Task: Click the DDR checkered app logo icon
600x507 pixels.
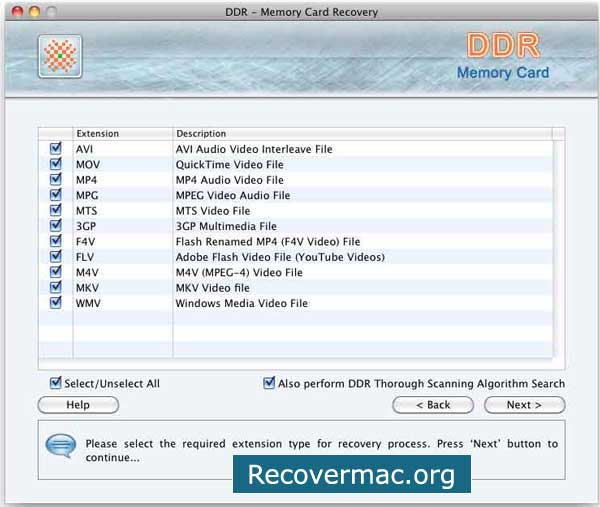Action: [60, 56]
